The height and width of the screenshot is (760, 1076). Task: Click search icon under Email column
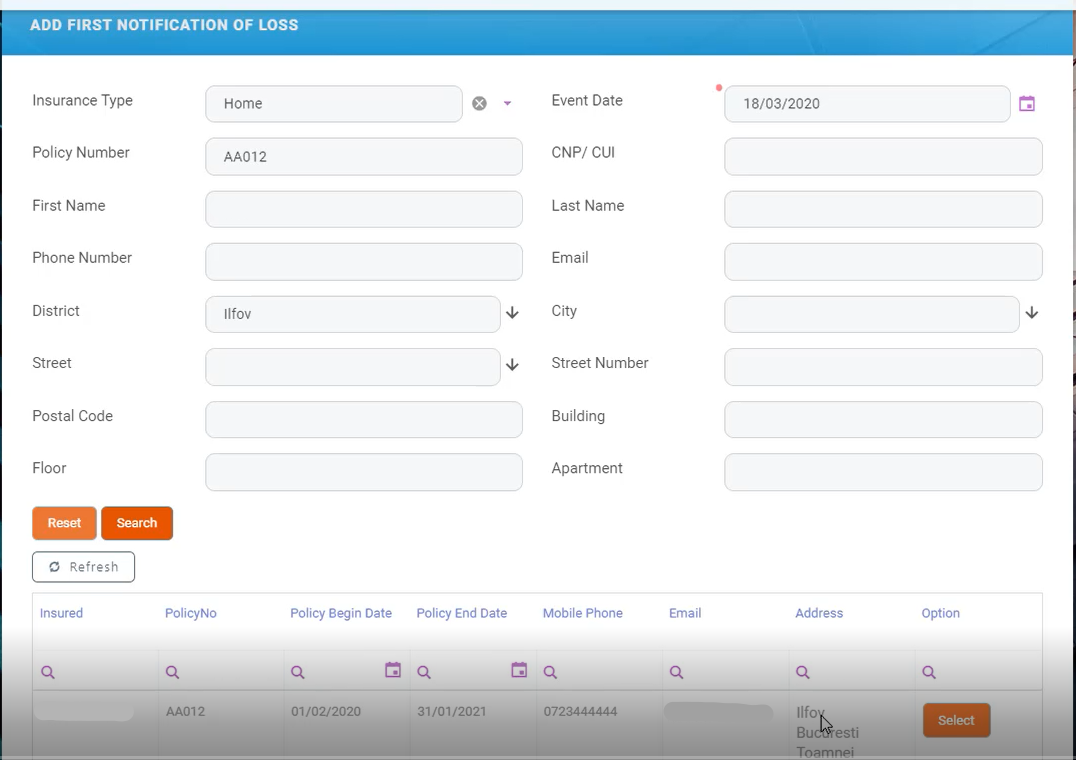(x=676, y=672)
